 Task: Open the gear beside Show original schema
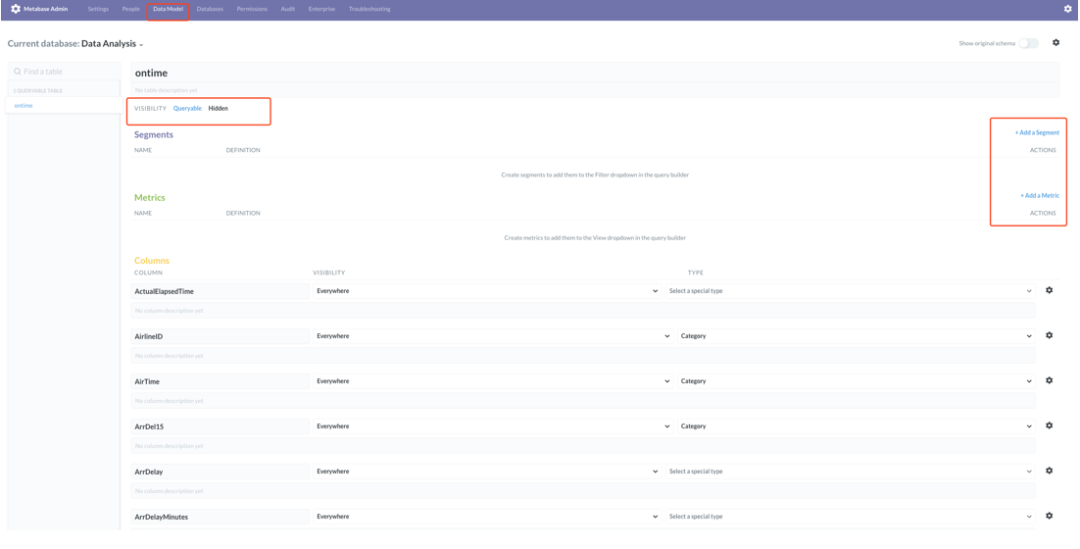click(x=1056, y=43)
